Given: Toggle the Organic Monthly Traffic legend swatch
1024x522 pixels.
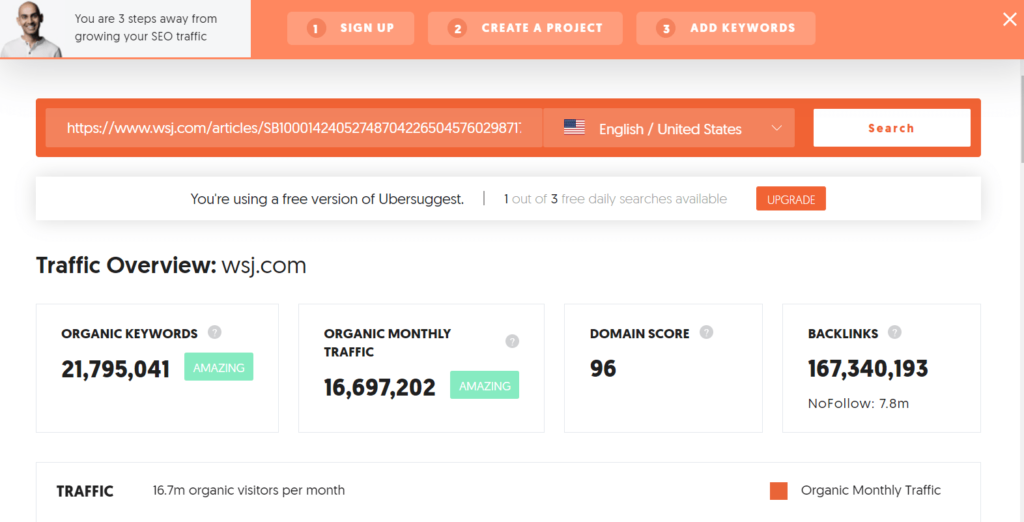Looking at the screenshot, I should point(779,490).
